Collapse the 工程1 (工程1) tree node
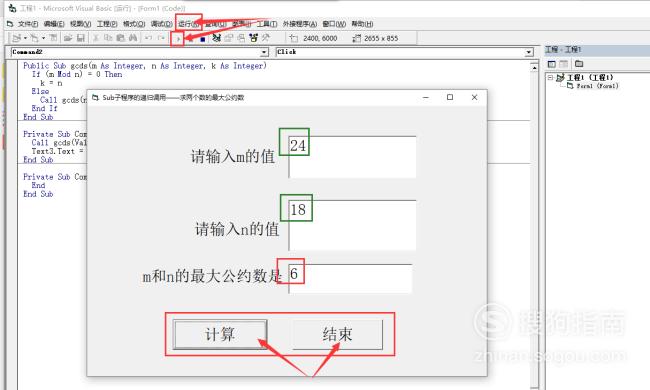 [x=550, y=78]
